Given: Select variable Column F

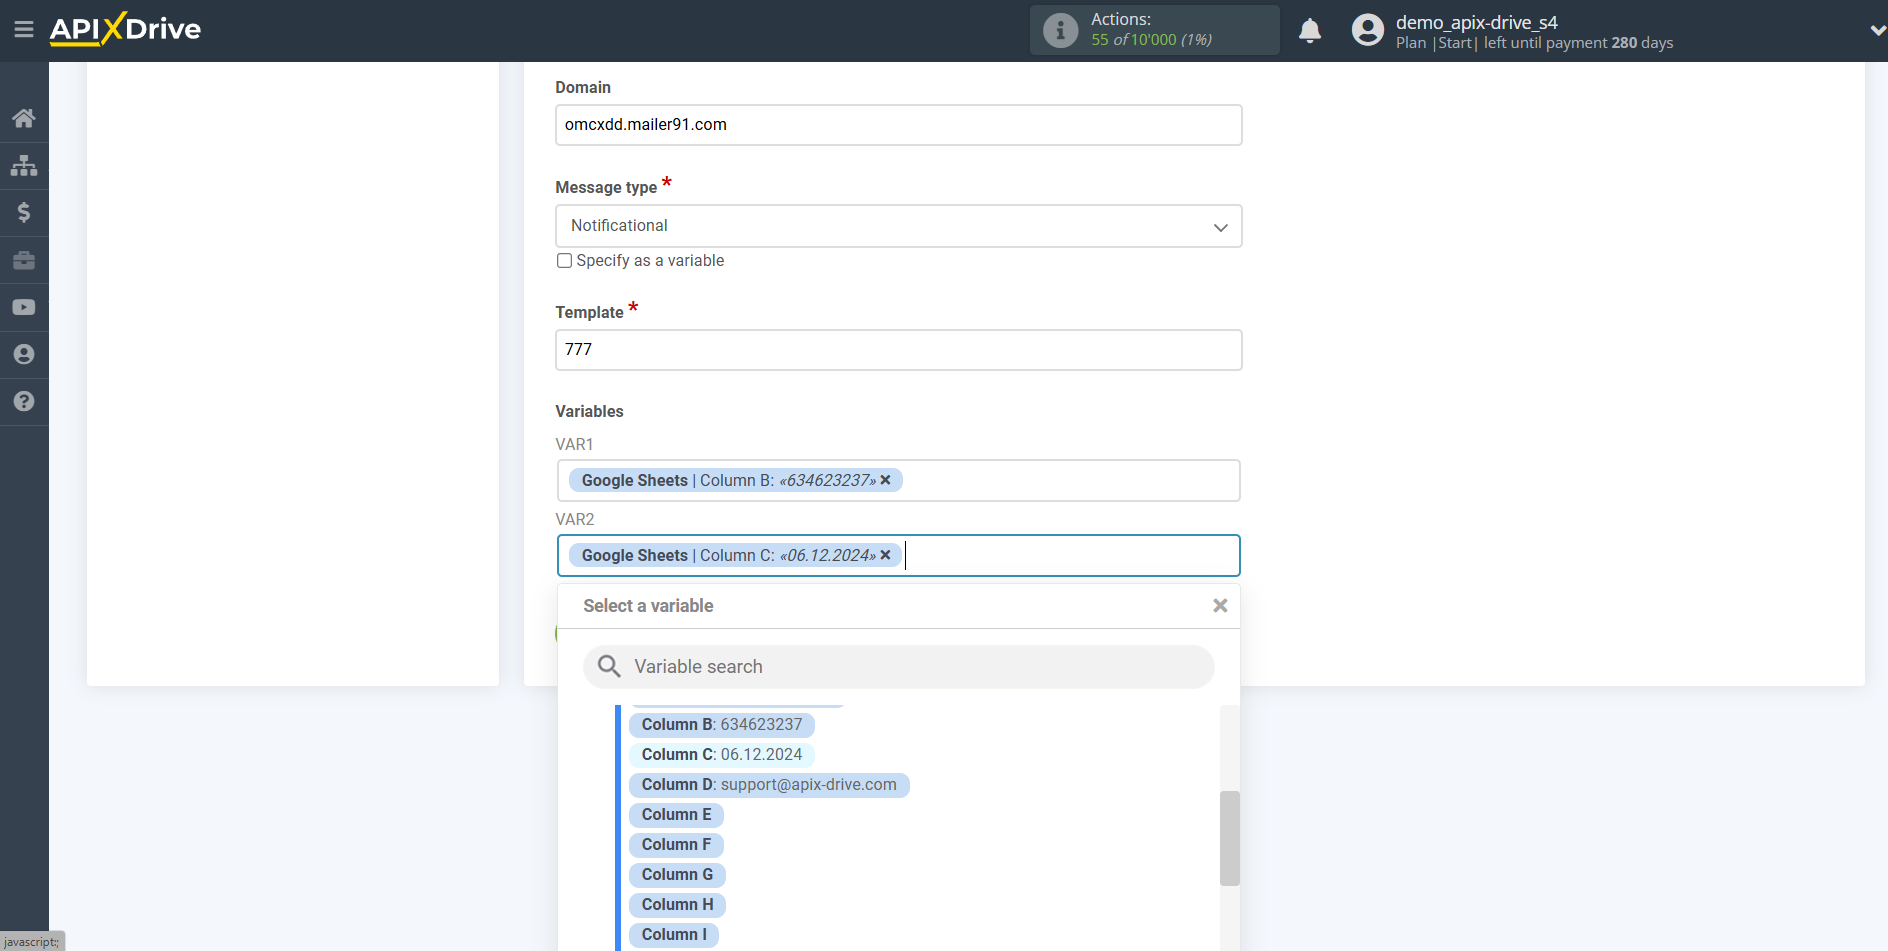Looking at the screenshot, I should [x=677, y=845].
